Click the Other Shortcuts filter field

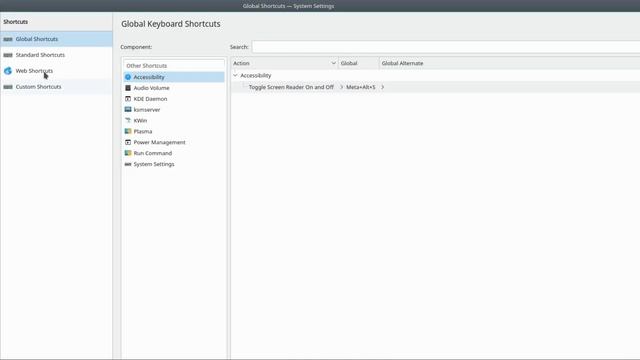pos(174,65)
